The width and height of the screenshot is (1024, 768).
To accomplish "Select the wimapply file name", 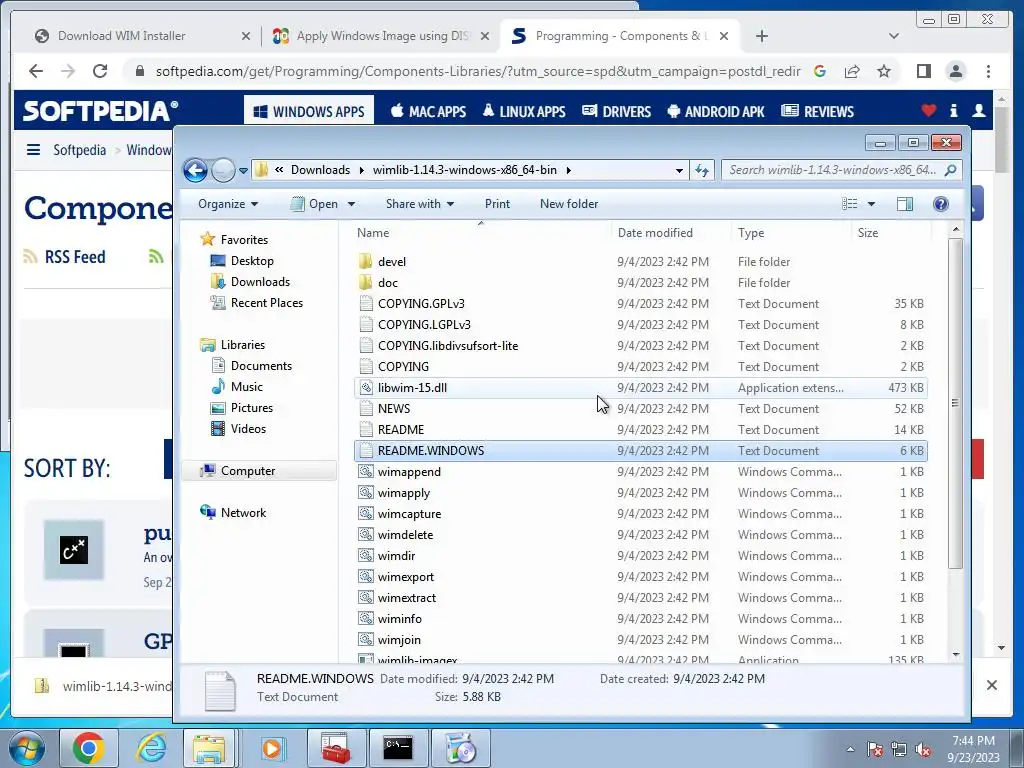I will [x=404, y=492].
